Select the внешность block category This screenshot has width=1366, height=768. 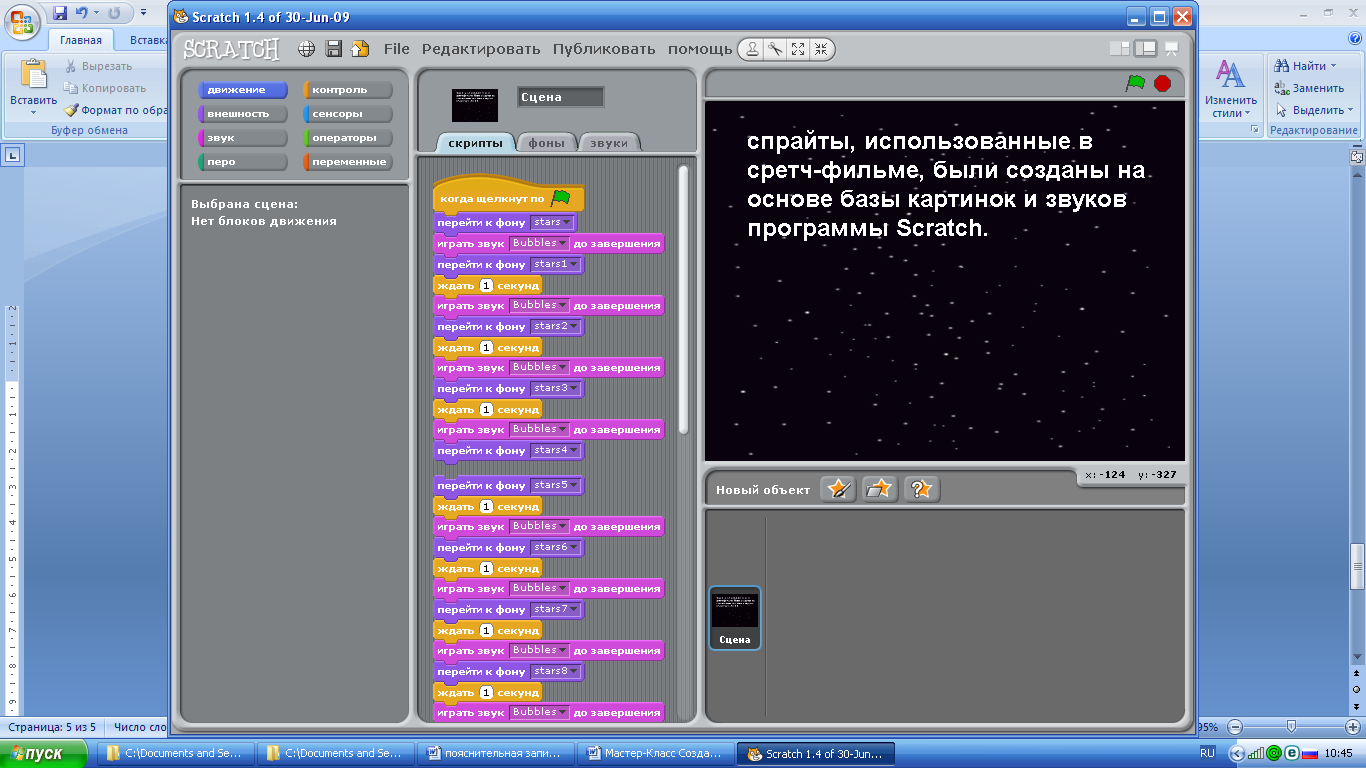tap(243, 114)
